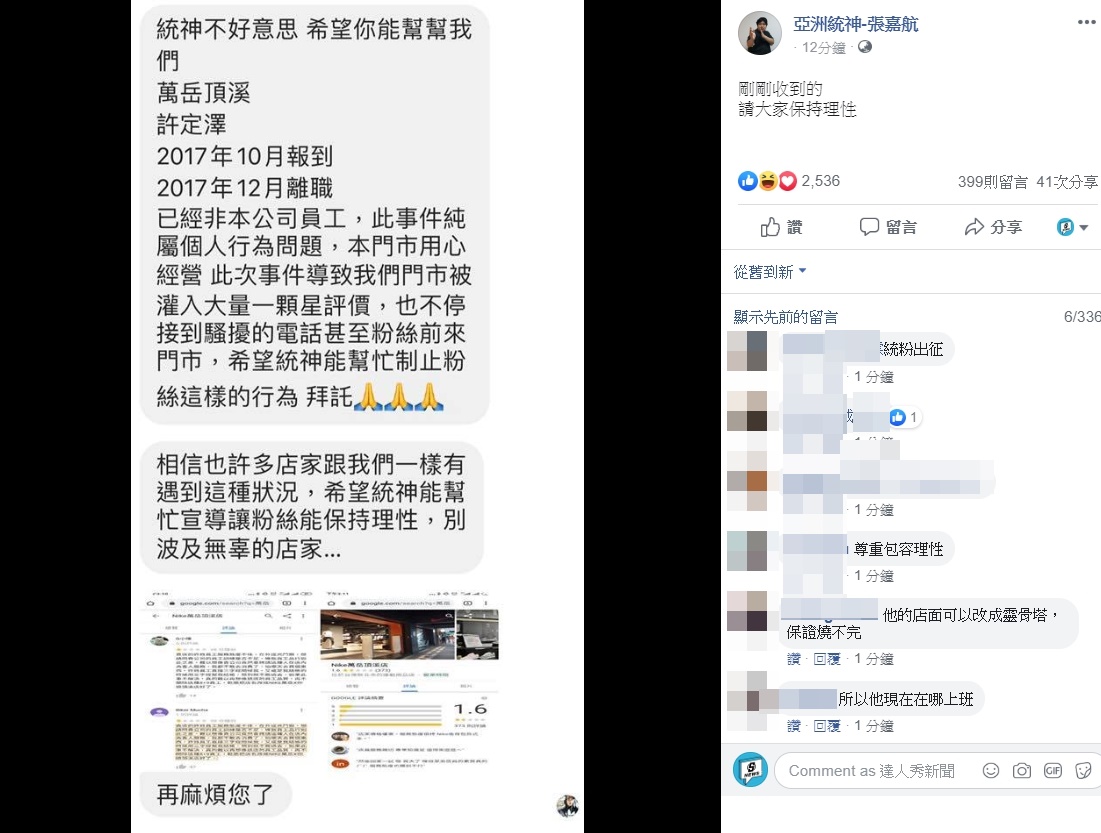
Task: Click the comment speech-bubble icon
Action: click(869, 226)
